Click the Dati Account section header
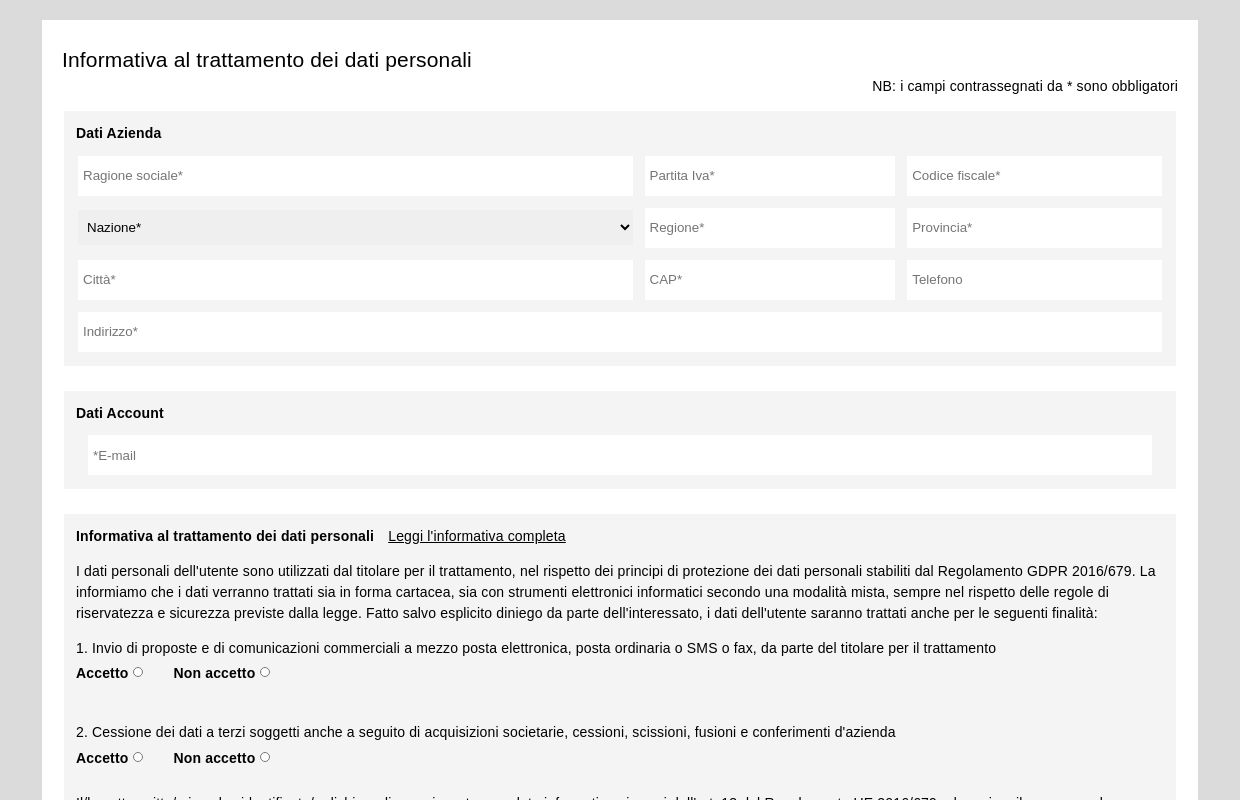Screen dimensions: 1240x800 click(120, 413)
